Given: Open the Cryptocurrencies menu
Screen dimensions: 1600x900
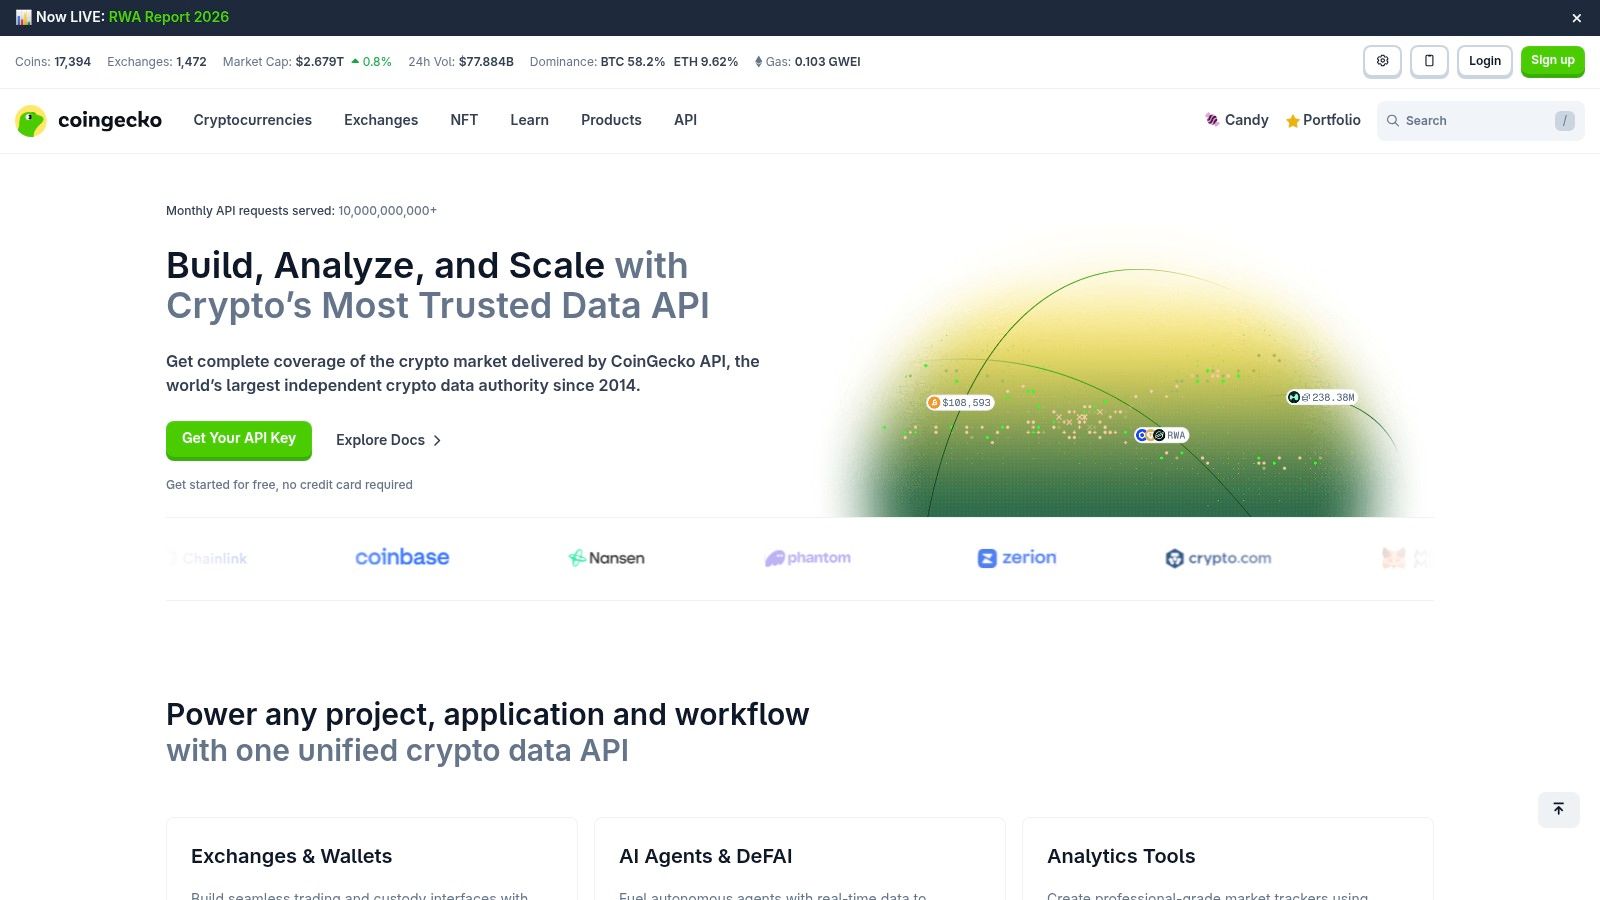Looking at the screenshot, I should pos(252,120).
